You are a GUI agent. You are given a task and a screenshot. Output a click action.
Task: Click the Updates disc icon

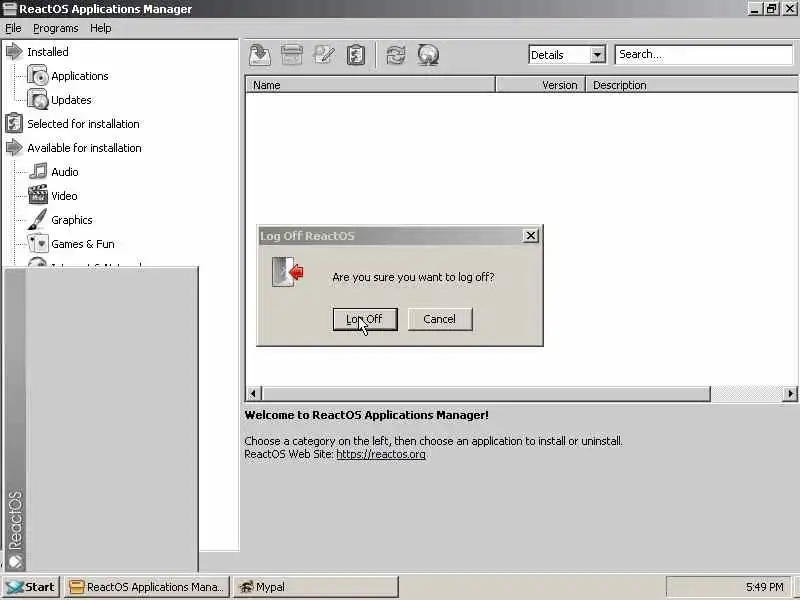pos(37,99)
